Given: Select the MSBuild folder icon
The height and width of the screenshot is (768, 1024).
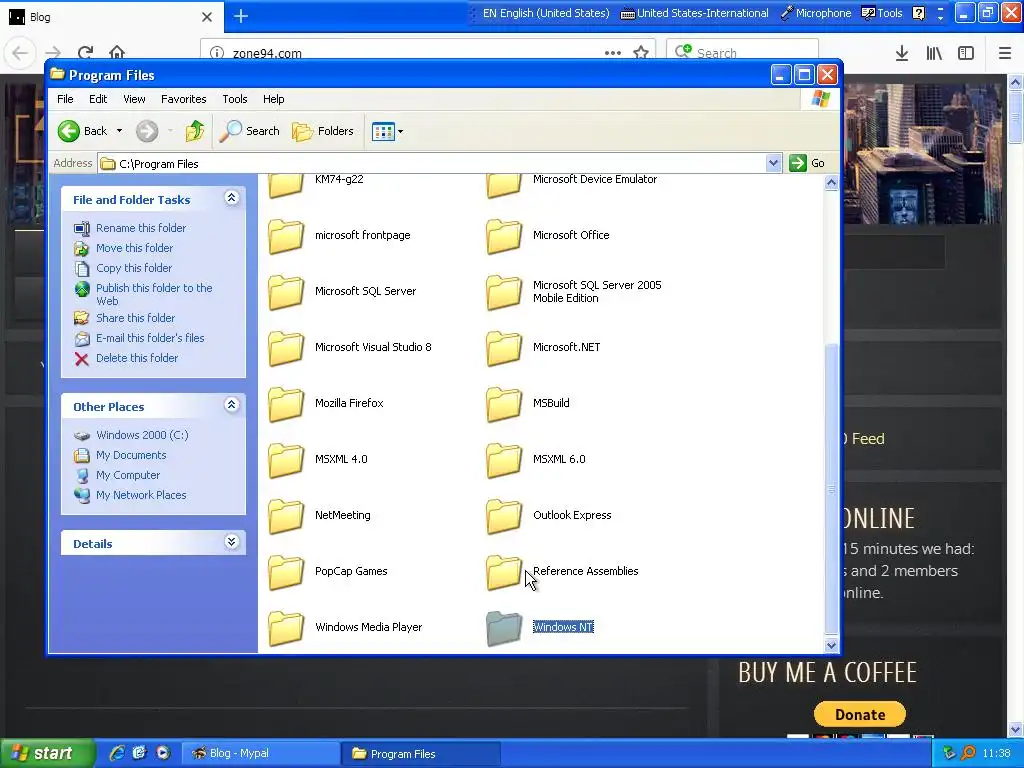Looking at the screenshot, I should click(504, 404).
